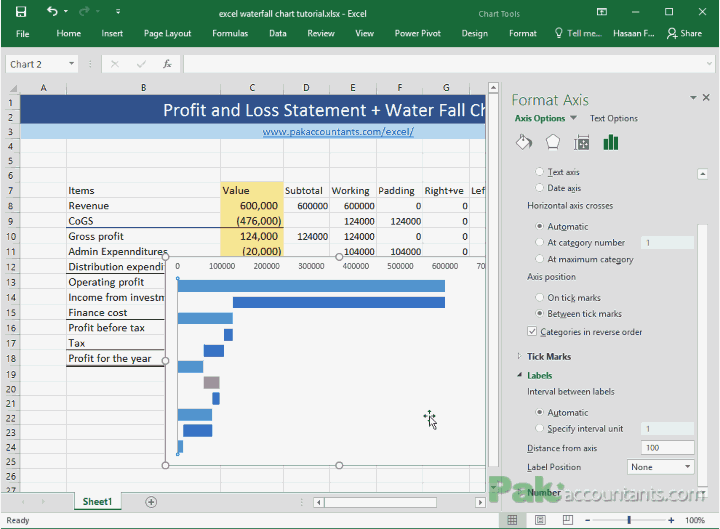Screen dimensions: 720x529
Task: Switch to Normal view
Action: coord(512,520)
